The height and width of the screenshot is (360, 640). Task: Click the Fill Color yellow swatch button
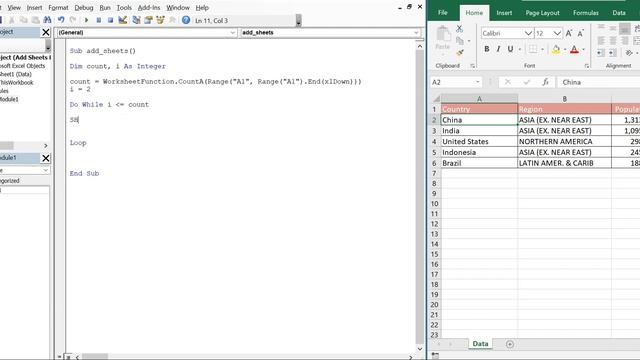(556, 50)
